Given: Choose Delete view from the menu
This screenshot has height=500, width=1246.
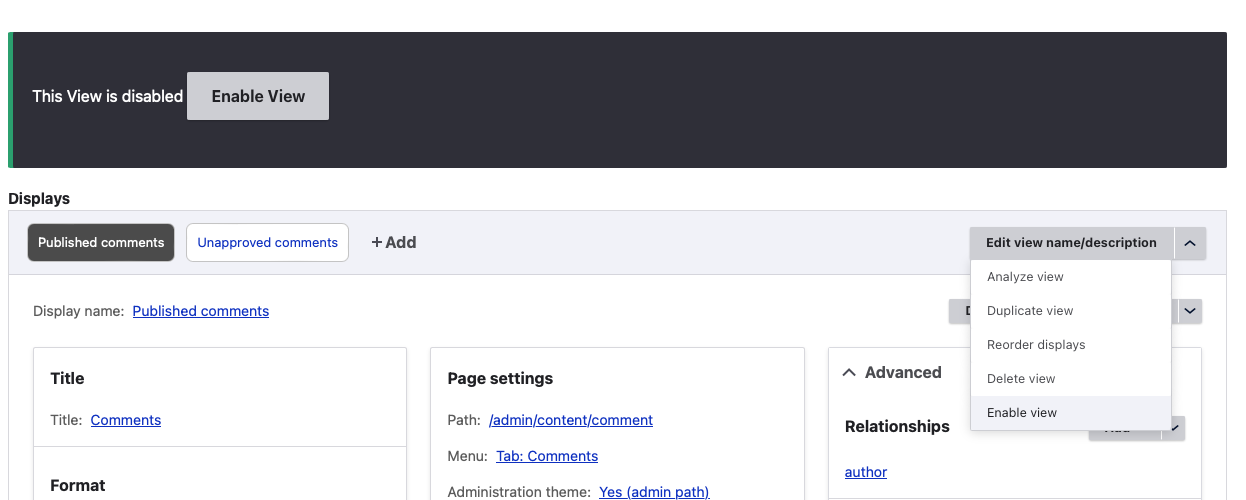Looking at the screenshot, I should click(x=1021, y=379).
